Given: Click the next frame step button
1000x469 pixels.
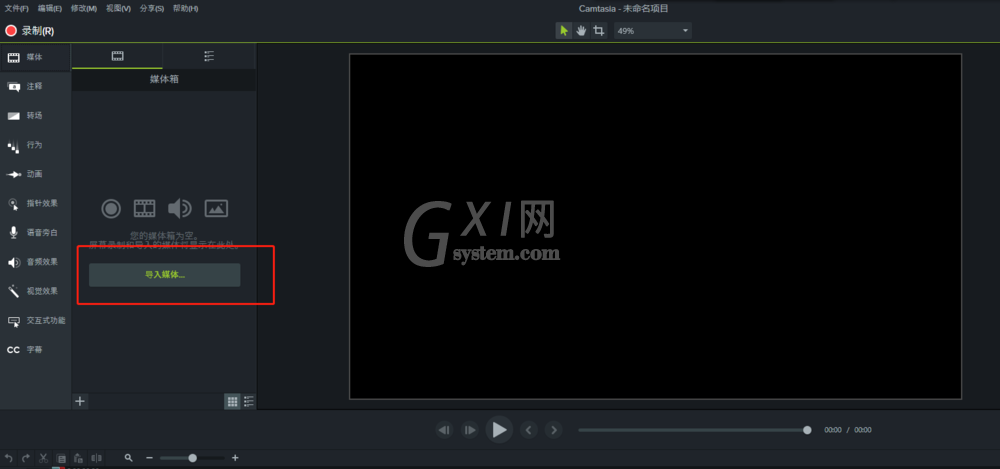Looking at the screenshot, I should (469, 430).
